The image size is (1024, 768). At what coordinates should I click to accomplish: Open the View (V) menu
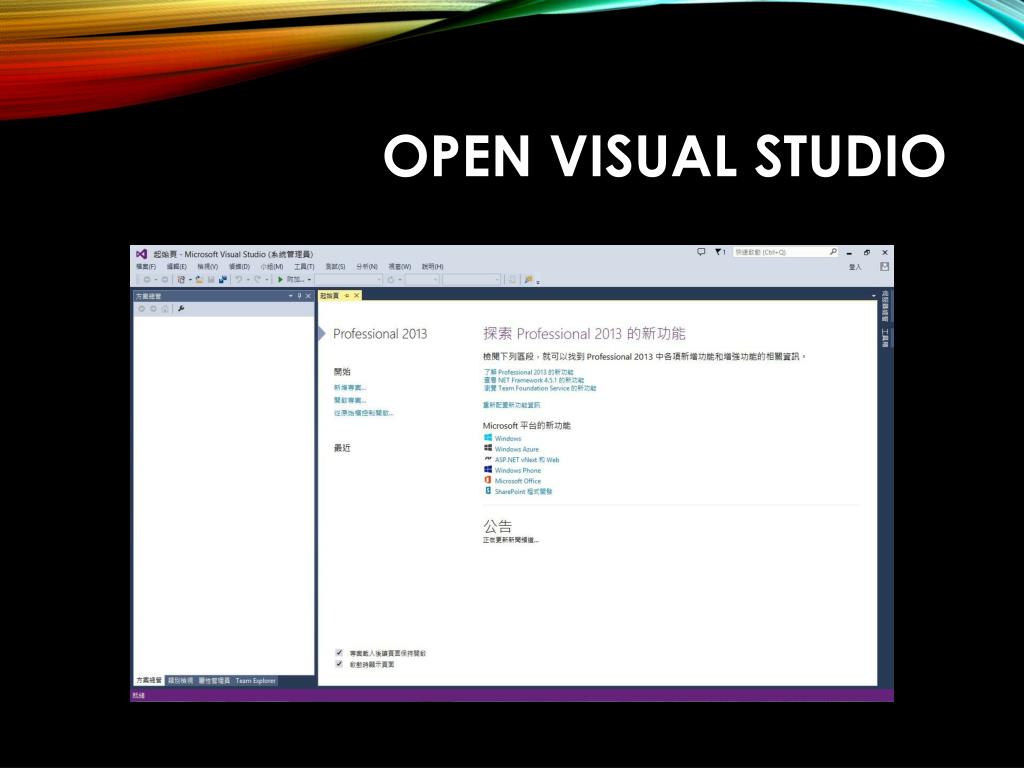208,266
